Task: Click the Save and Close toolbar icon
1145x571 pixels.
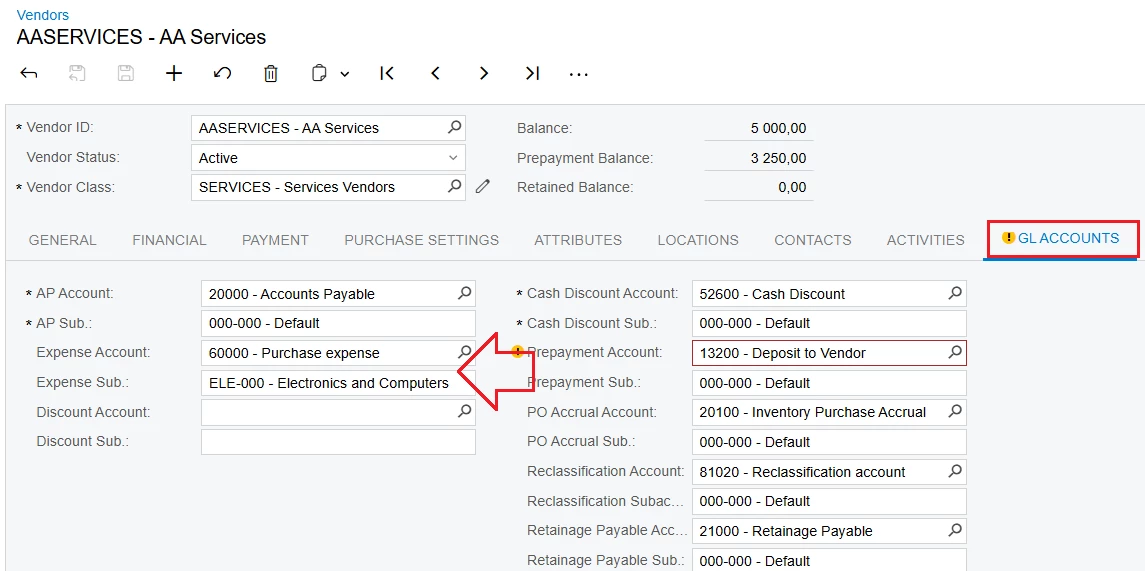Action: click(77, 73)
